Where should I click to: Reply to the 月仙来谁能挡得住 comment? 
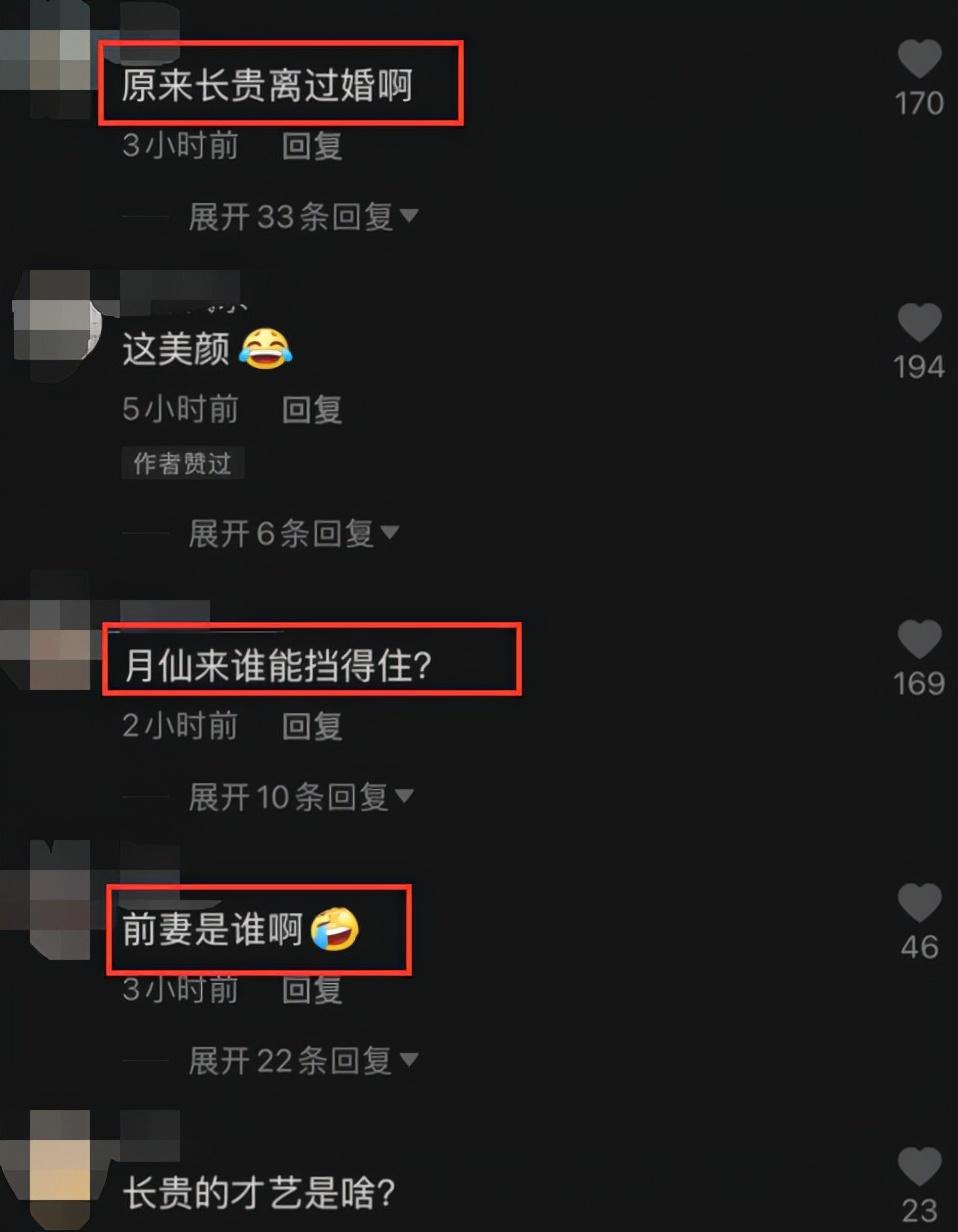[x=312, y=726]
